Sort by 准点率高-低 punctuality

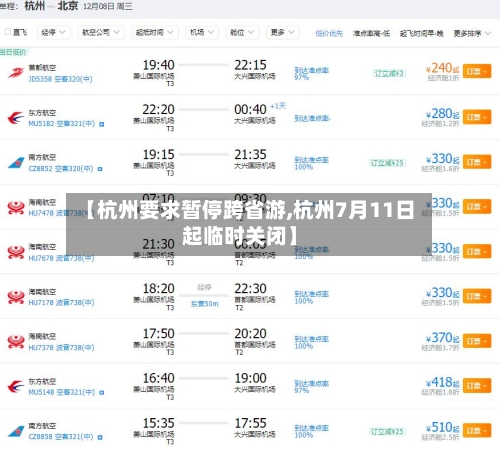[371, 33]
